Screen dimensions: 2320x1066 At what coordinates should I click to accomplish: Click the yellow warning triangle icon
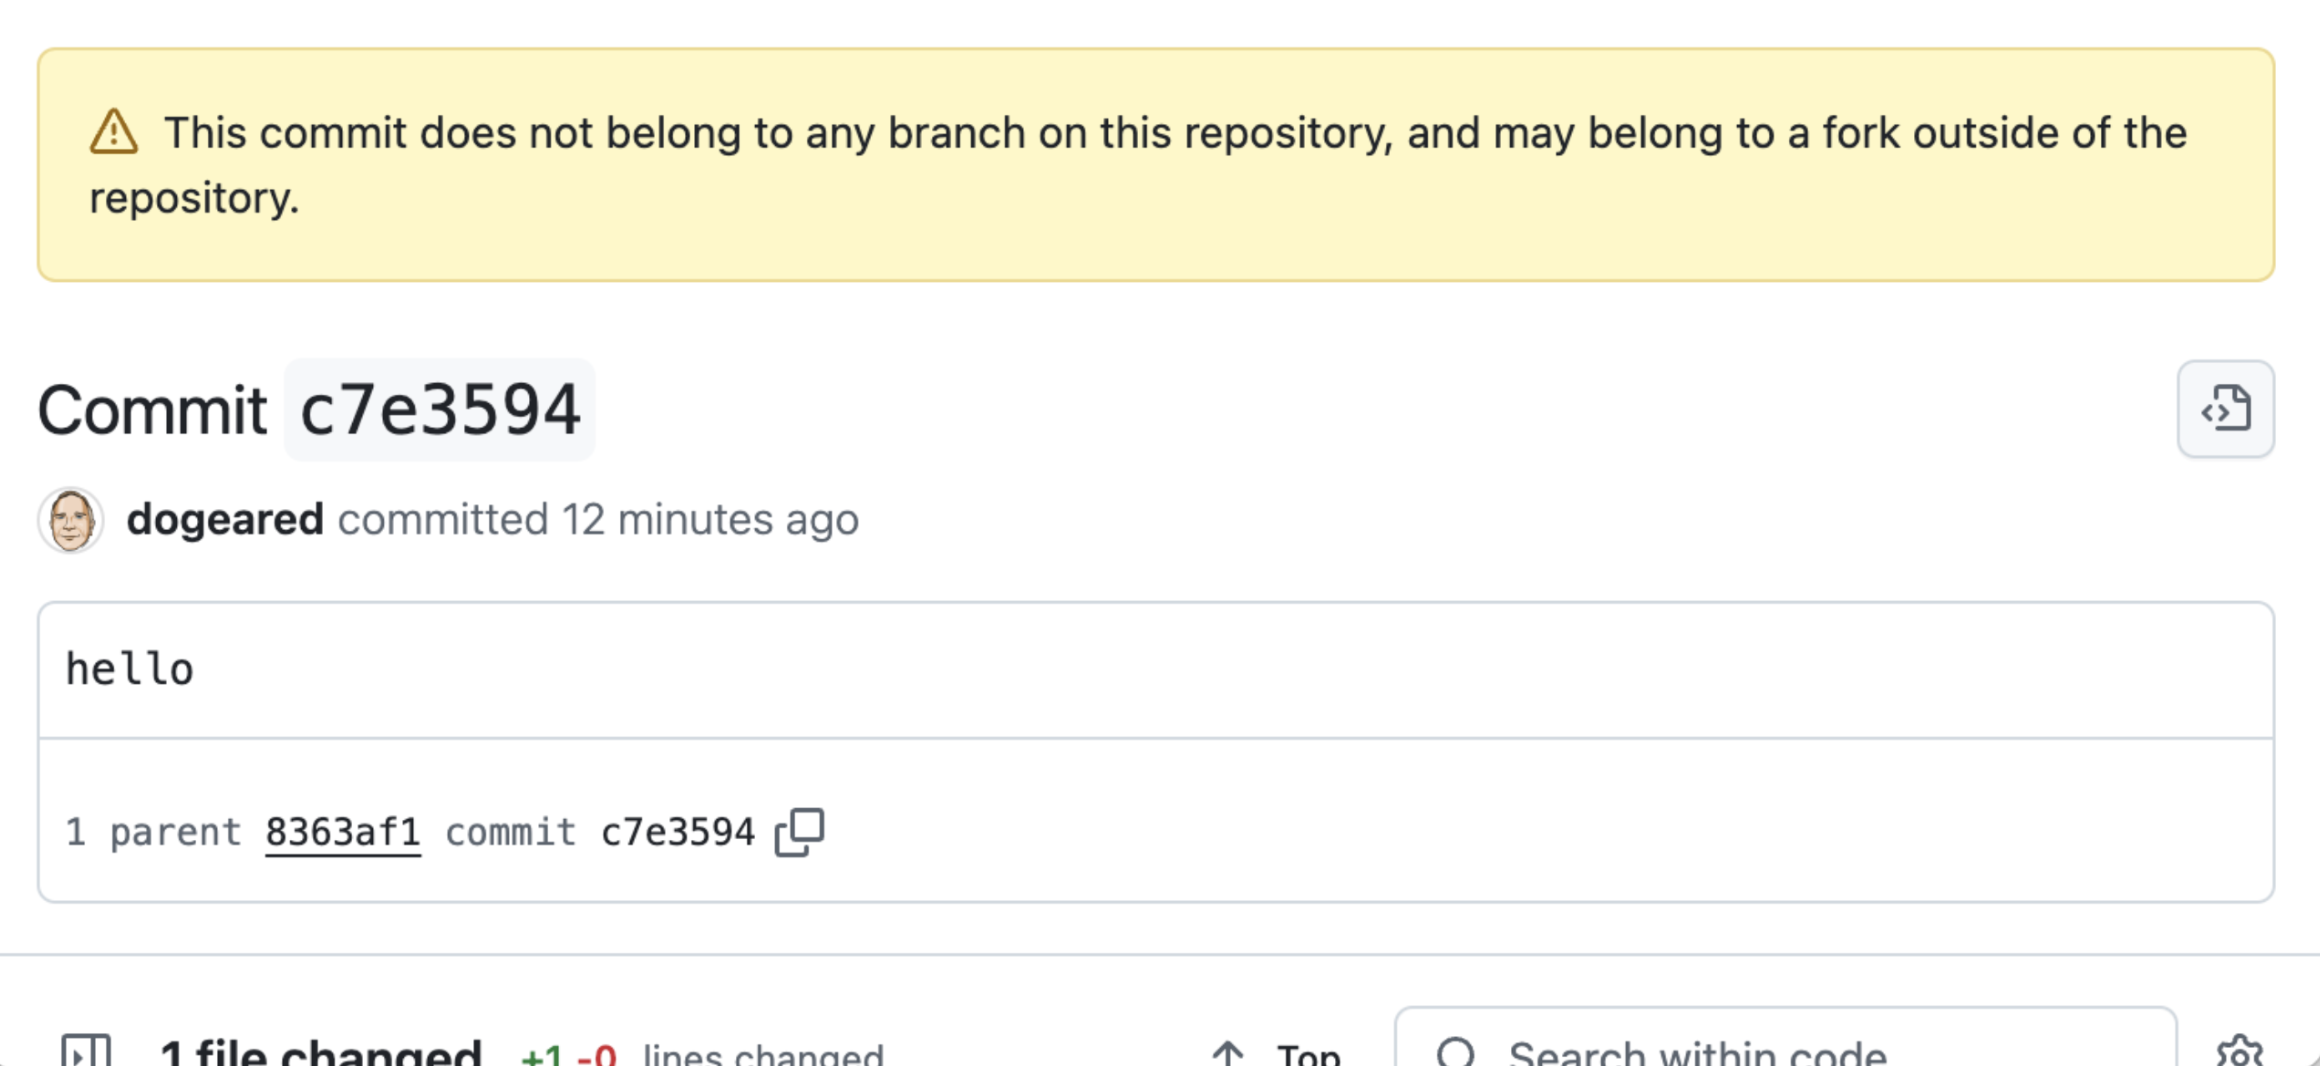114,132
